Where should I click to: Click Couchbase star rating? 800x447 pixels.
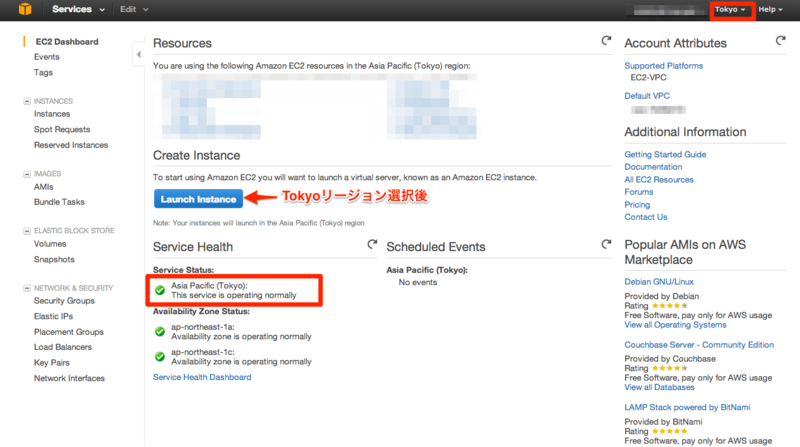[669, 368]
